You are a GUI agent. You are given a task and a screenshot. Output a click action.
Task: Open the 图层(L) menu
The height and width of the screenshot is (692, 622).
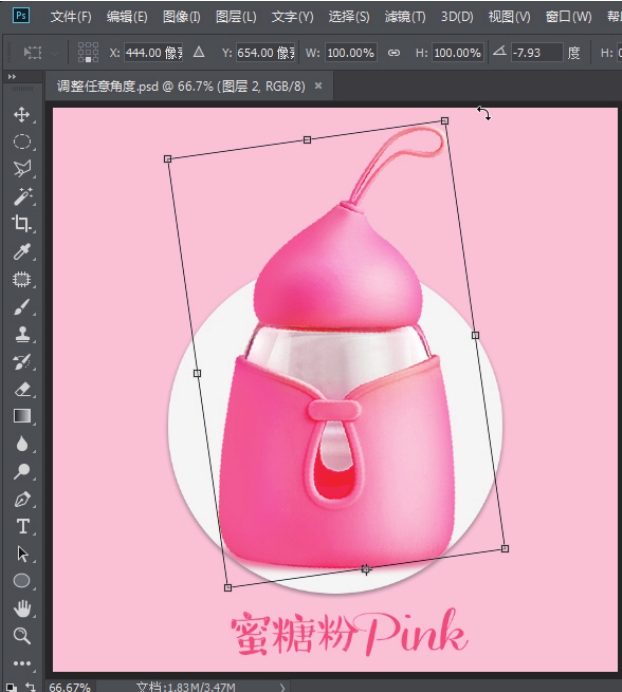coord(236,17)
